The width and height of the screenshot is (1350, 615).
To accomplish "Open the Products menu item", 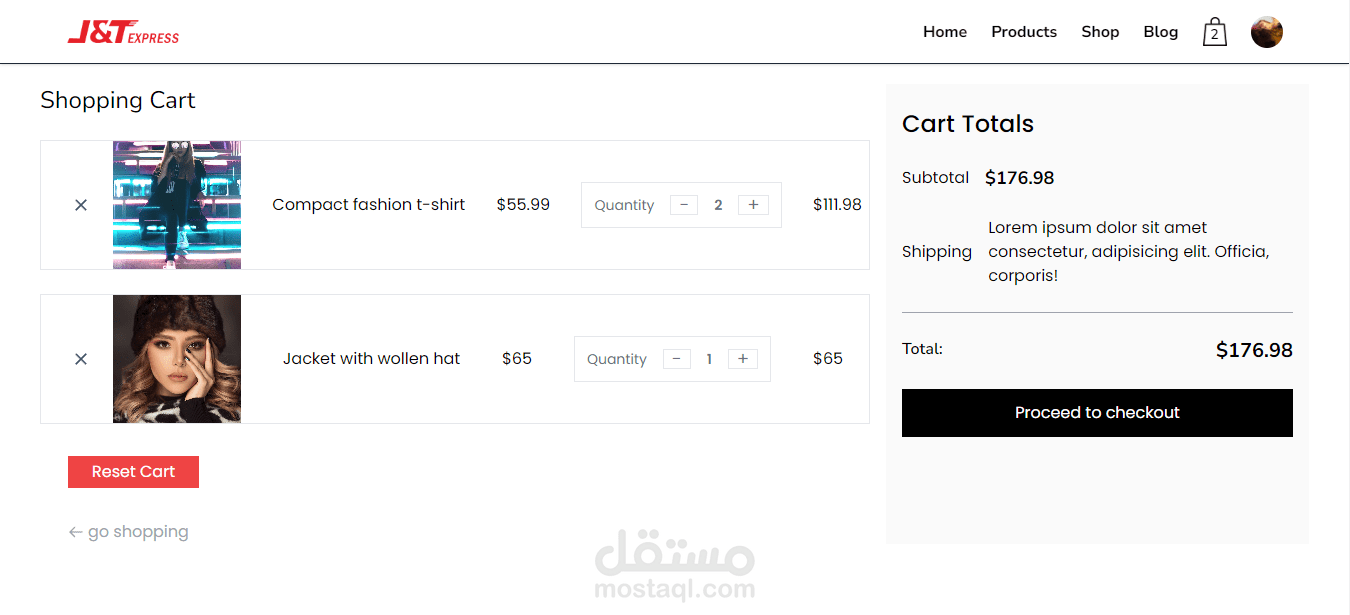I will (x=1023, y=32).
